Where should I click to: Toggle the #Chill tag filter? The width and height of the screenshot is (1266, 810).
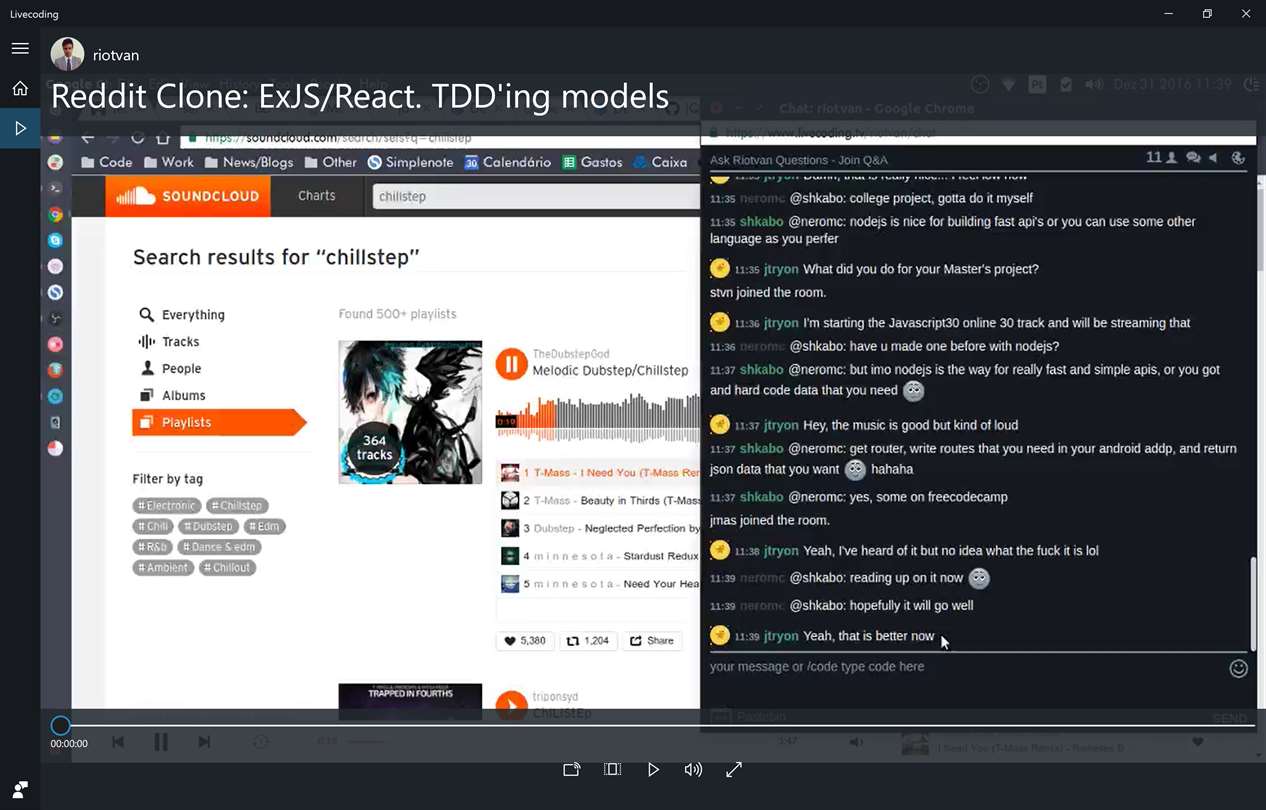tap(154, 526)
